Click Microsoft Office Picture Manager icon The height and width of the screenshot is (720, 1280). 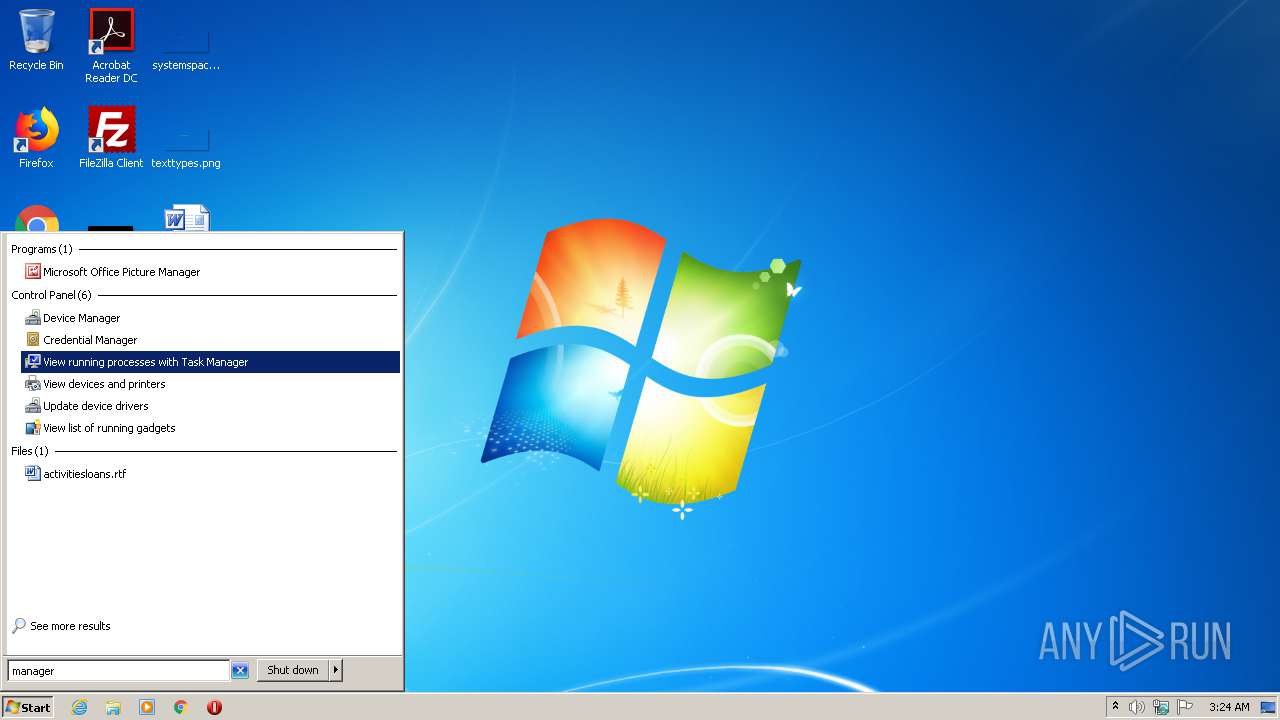coord(33,272)
